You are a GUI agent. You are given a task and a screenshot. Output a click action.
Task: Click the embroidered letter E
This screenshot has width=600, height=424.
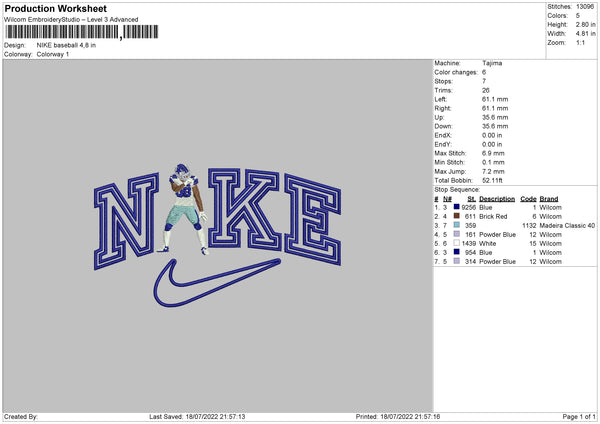pos(313,219)
